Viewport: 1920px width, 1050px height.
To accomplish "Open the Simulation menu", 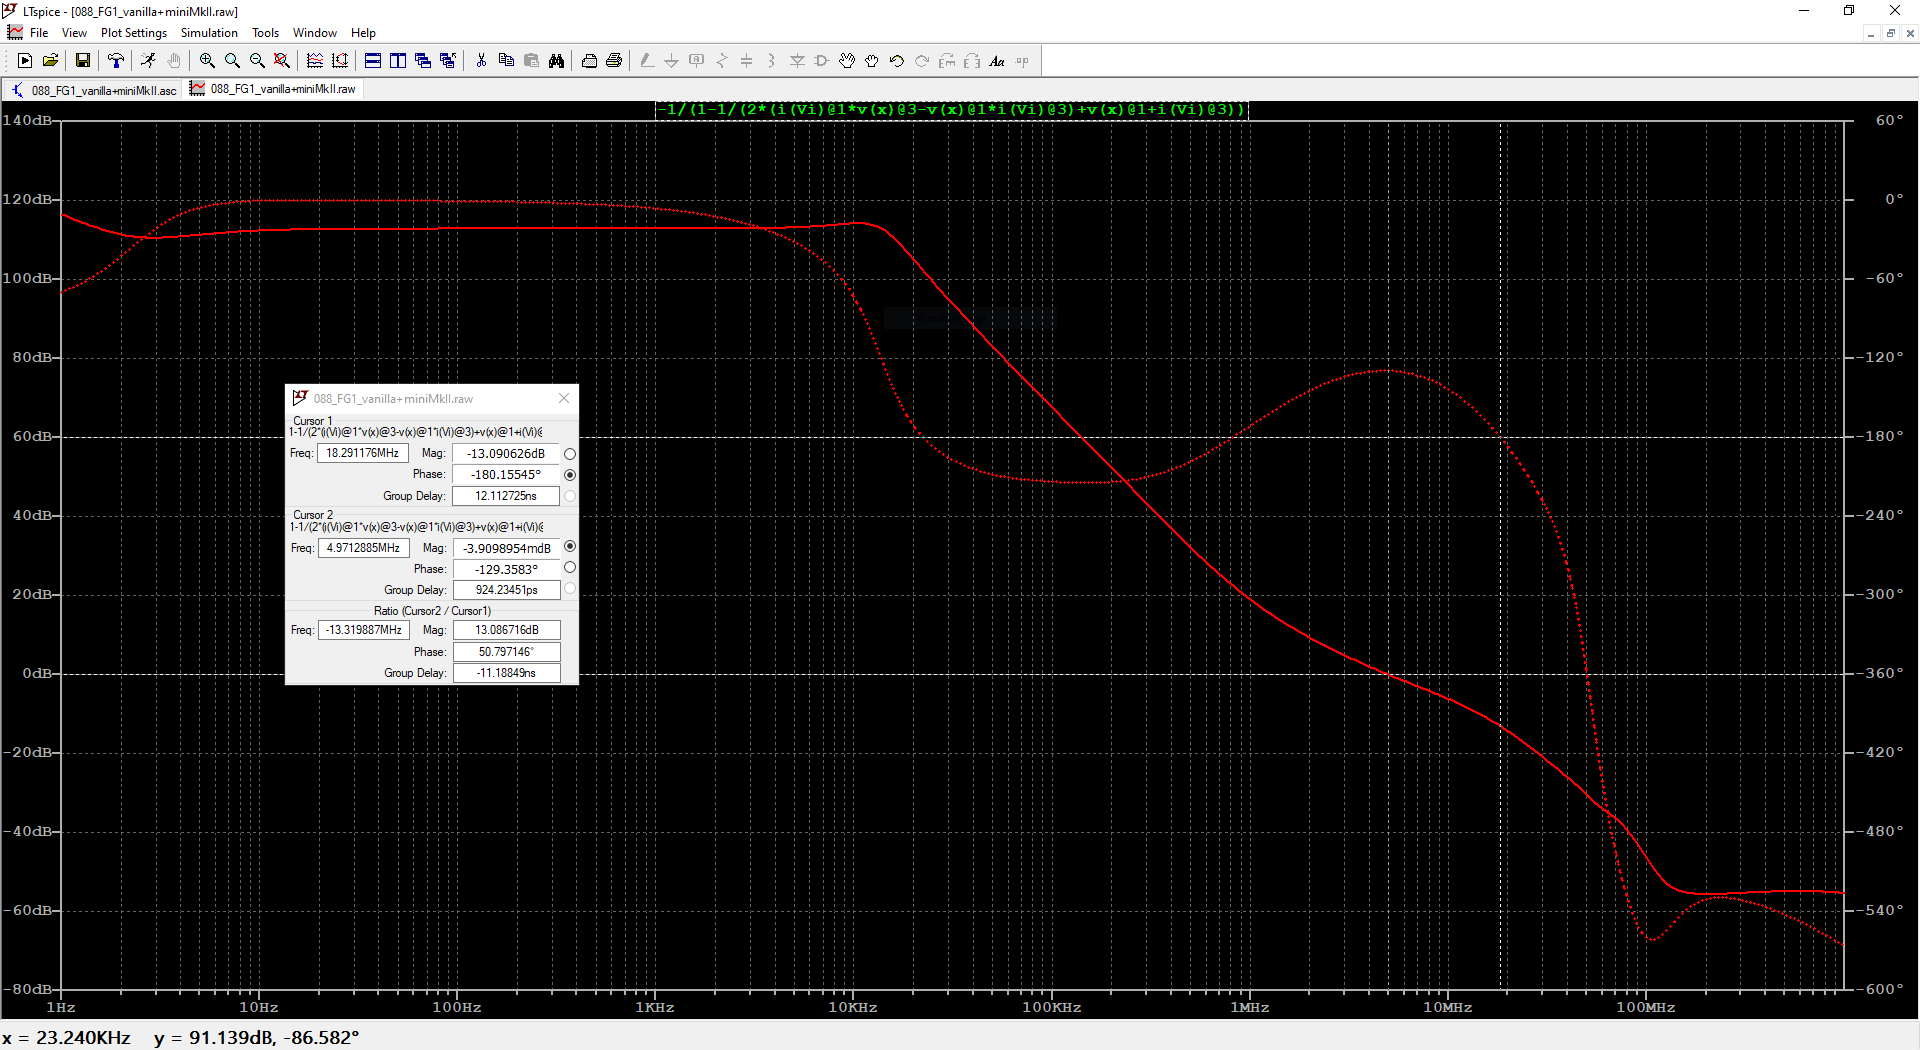I will click(209, 33).
